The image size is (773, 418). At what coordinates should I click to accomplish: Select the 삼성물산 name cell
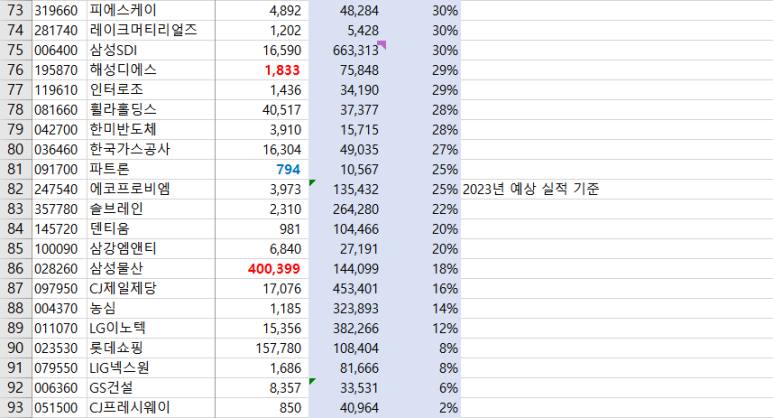[151, 269]
